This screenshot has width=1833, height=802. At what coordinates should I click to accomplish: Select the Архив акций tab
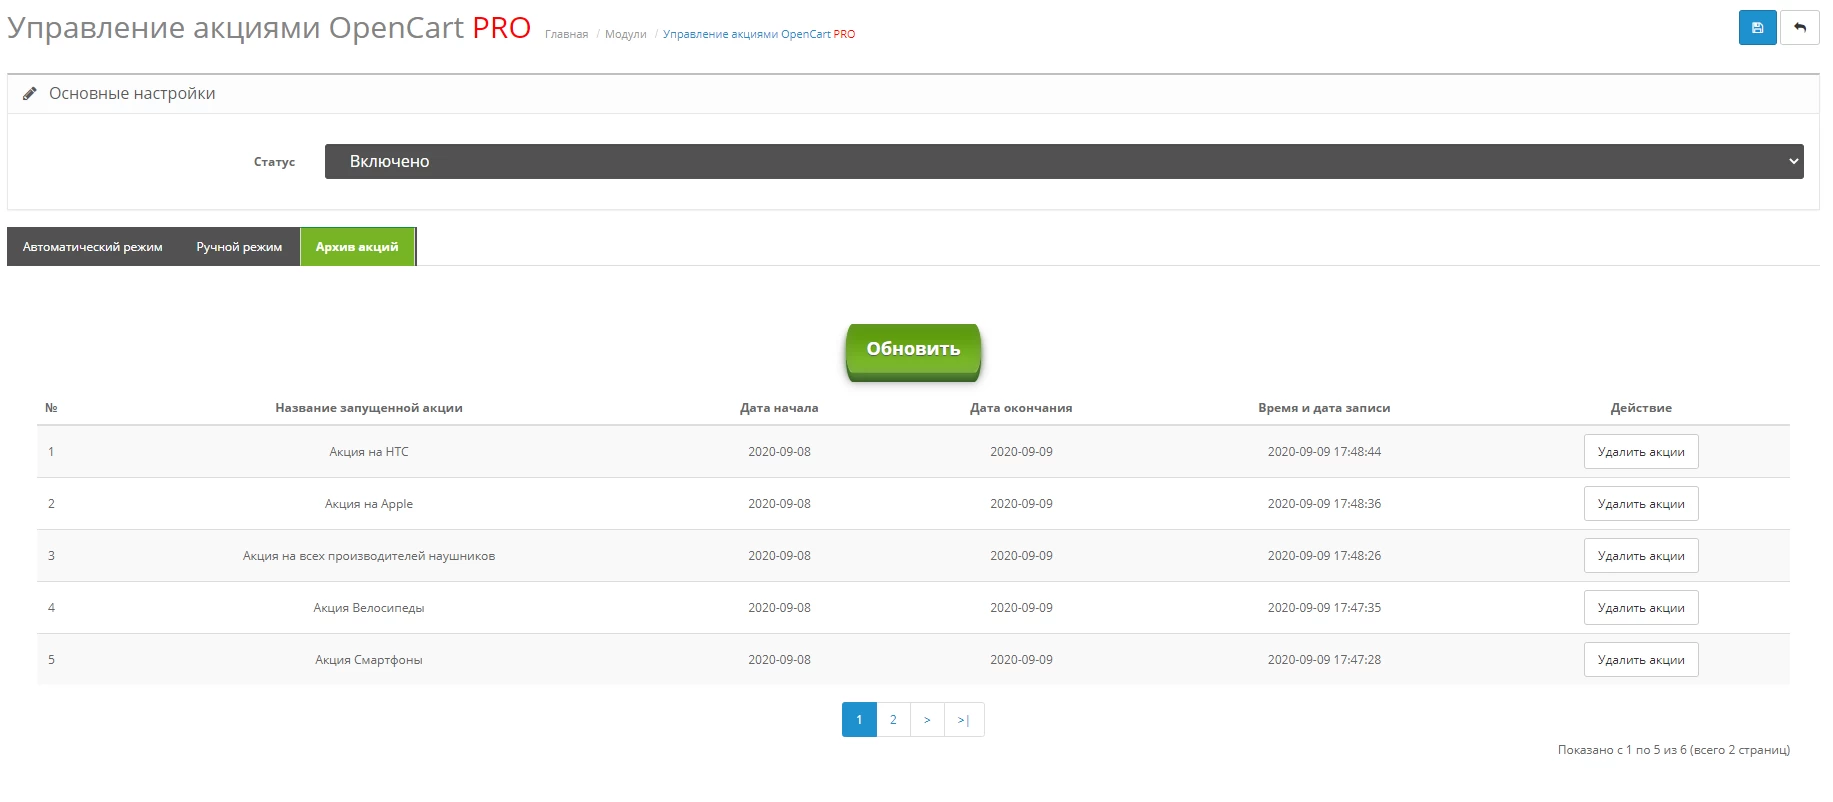pos(357,247)
